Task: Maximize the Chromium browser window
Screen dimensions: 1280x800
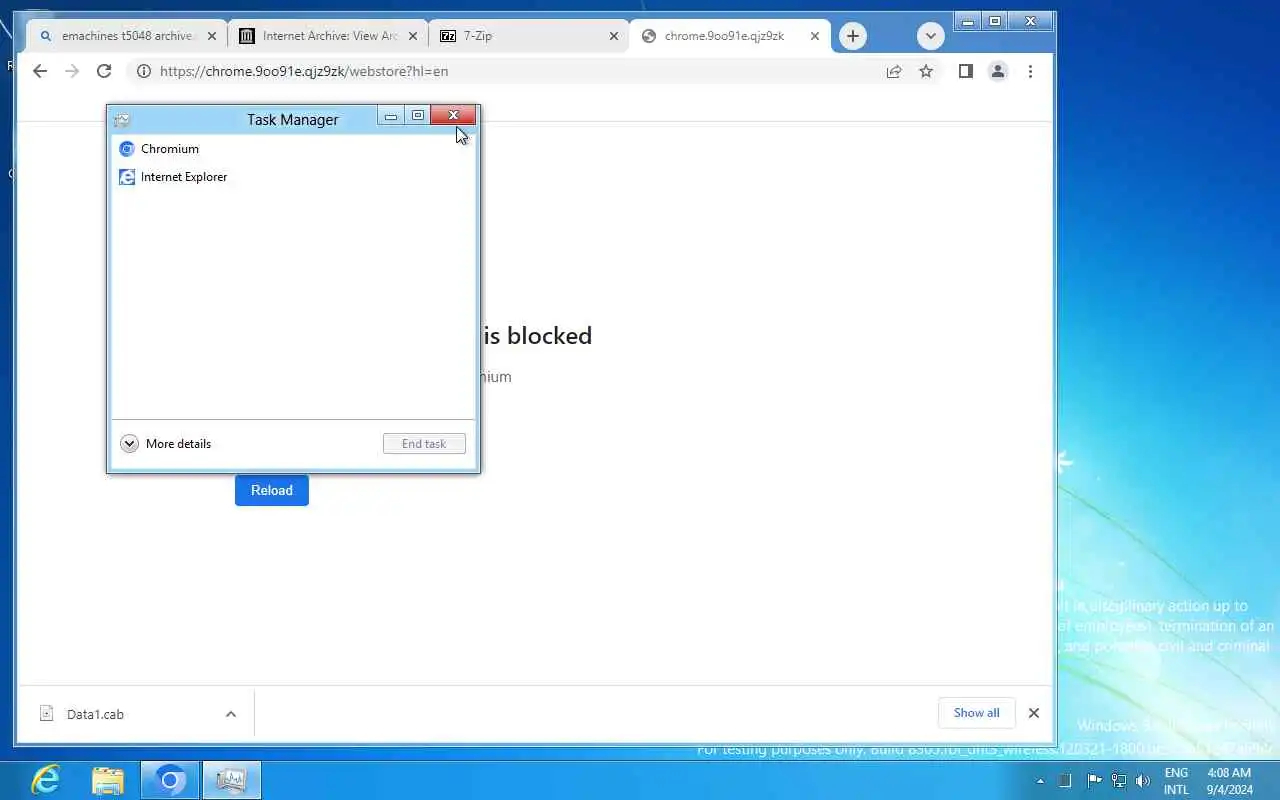Action: [995, 21]
